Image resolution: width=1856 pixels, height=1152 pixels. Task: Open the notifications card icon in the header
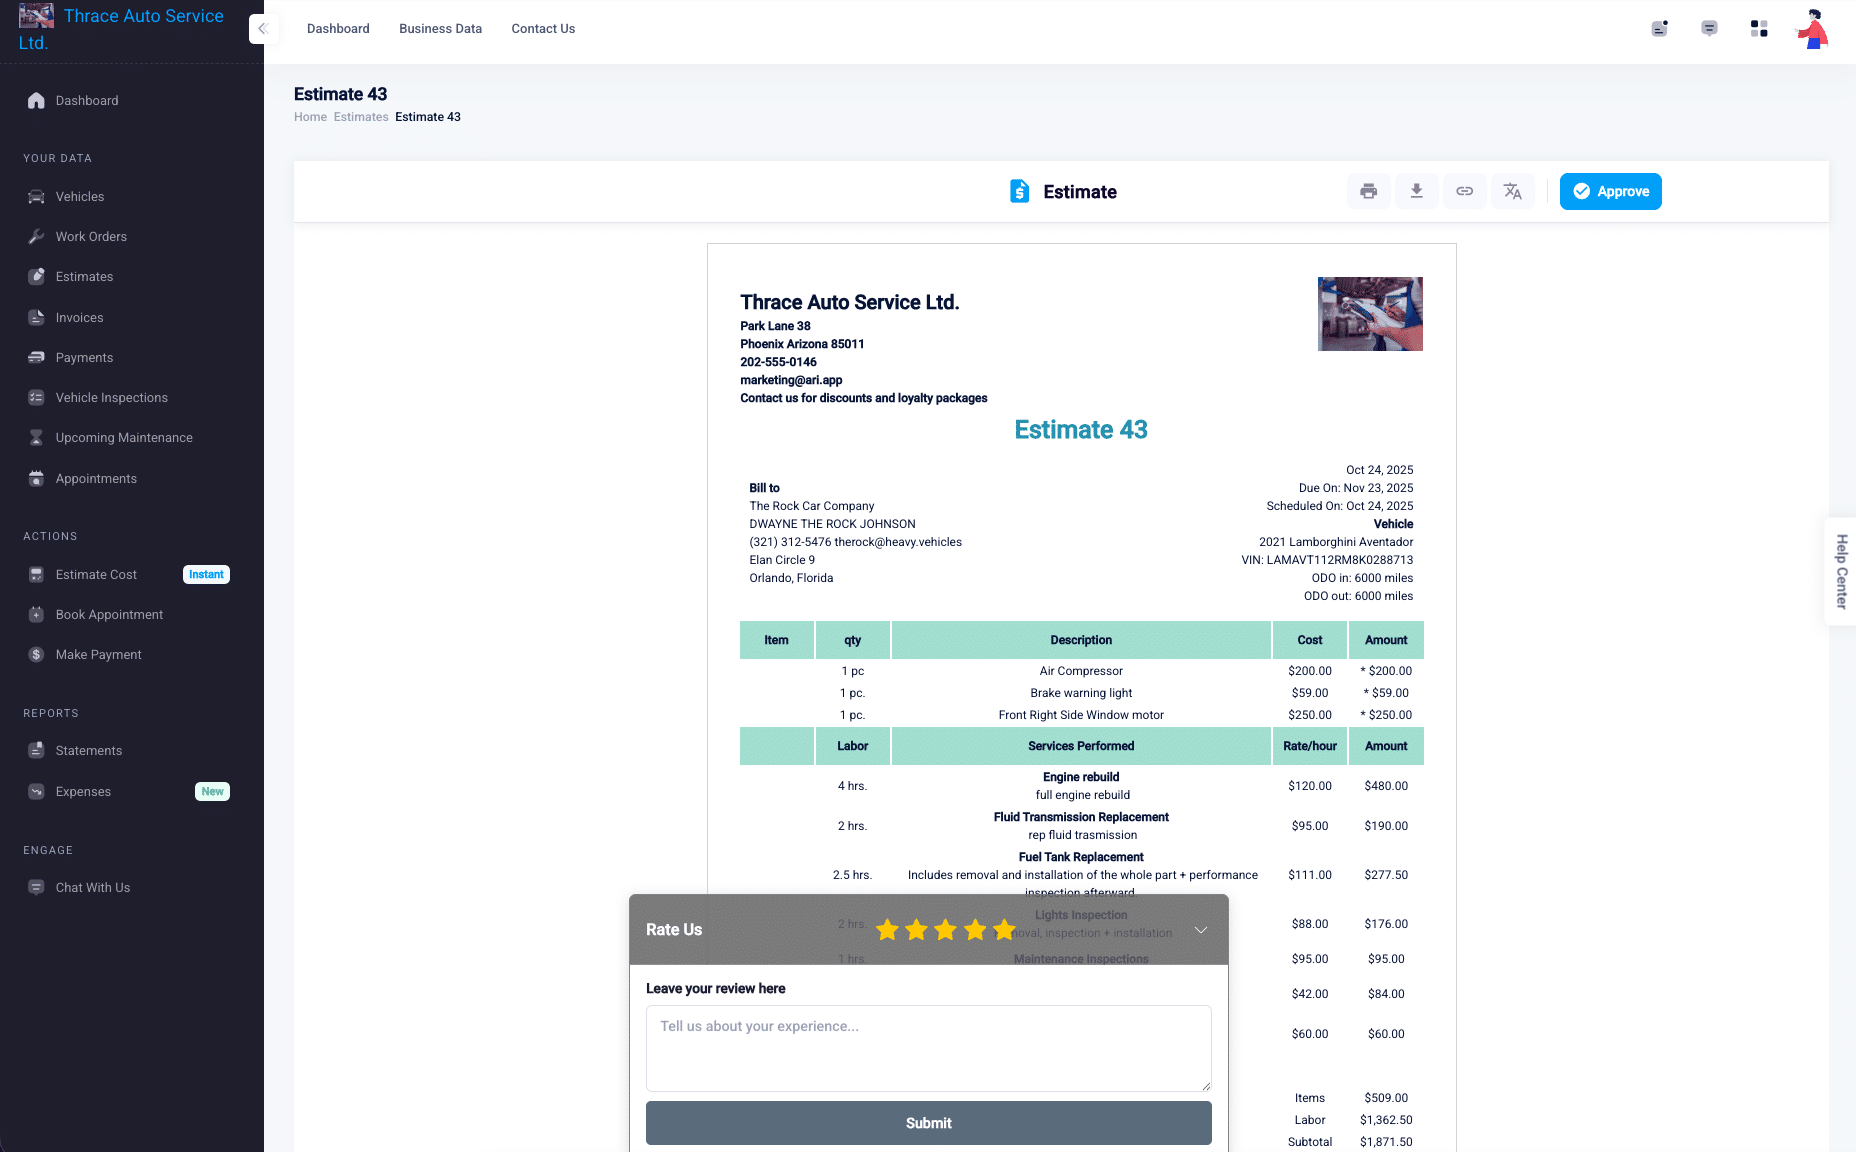[x=1659, y=29]
